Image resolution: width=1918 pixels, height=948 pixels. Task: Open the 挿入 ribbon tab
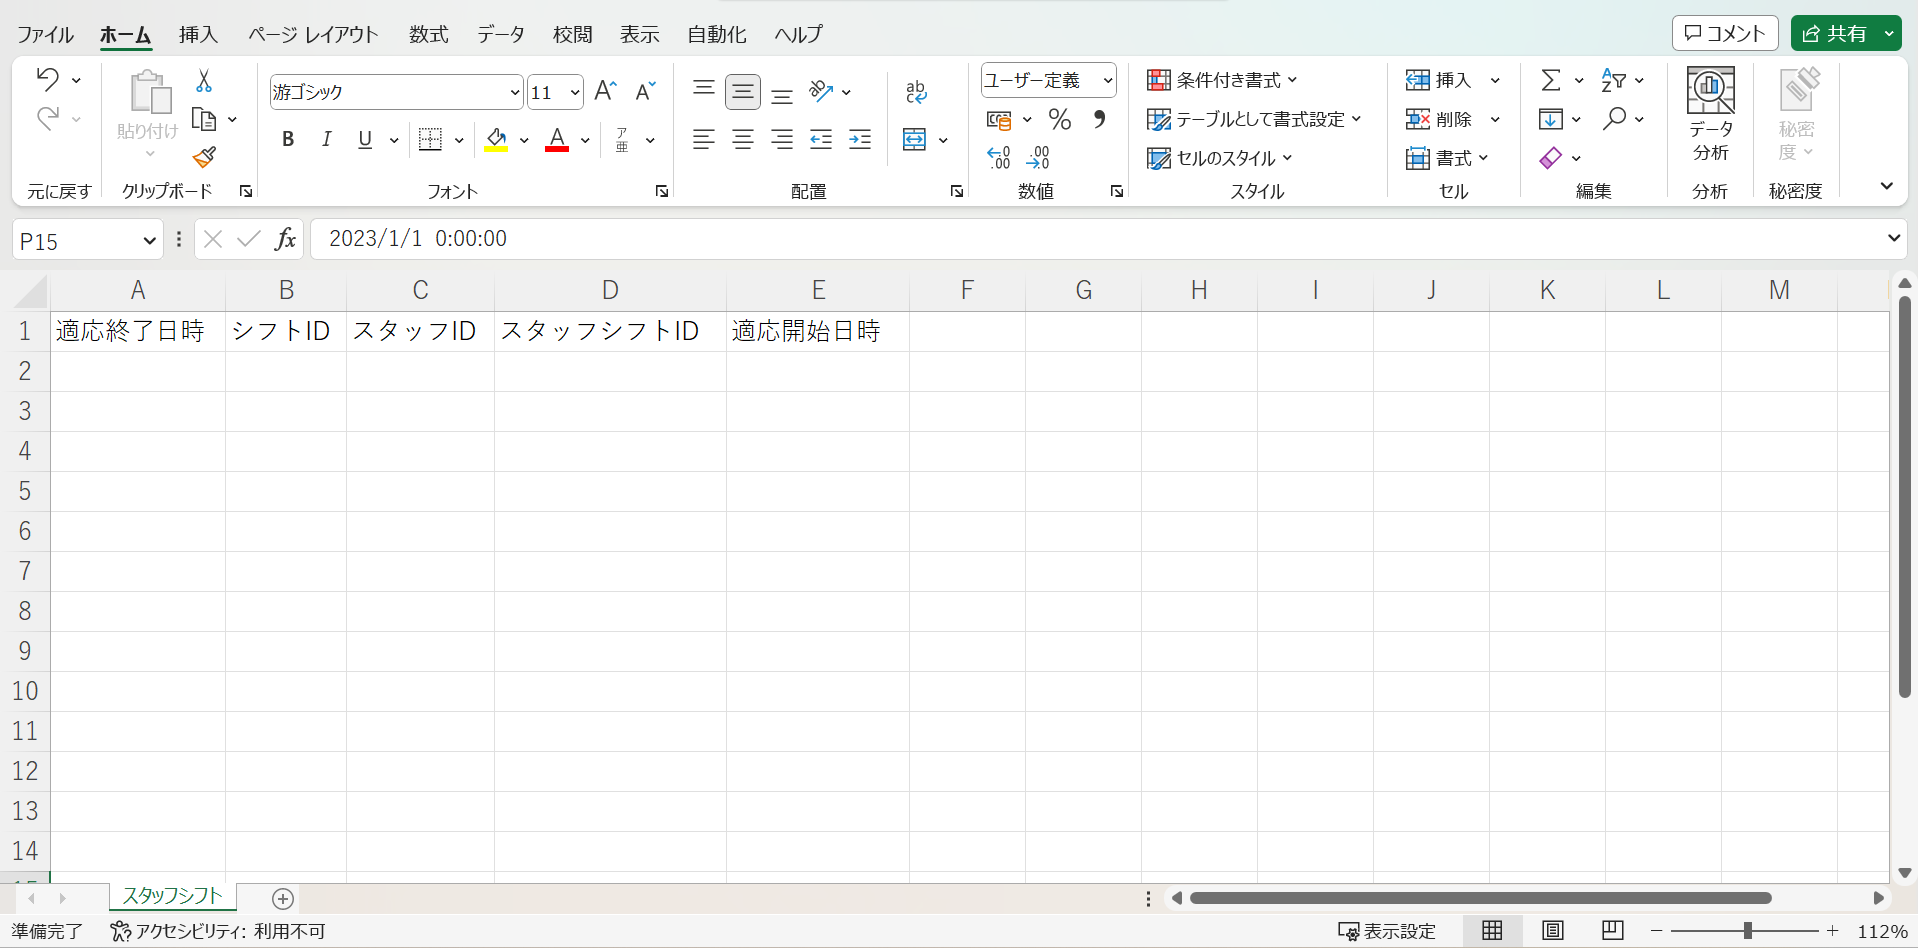coord(198,34)
